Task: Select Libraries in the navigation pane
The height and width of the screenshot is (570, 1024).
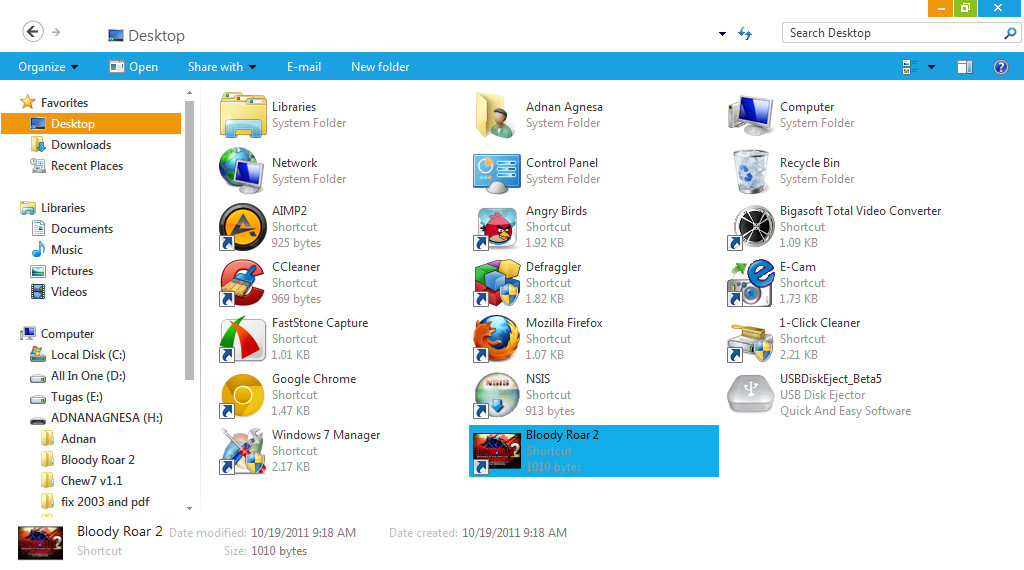Action: point(52,208)
